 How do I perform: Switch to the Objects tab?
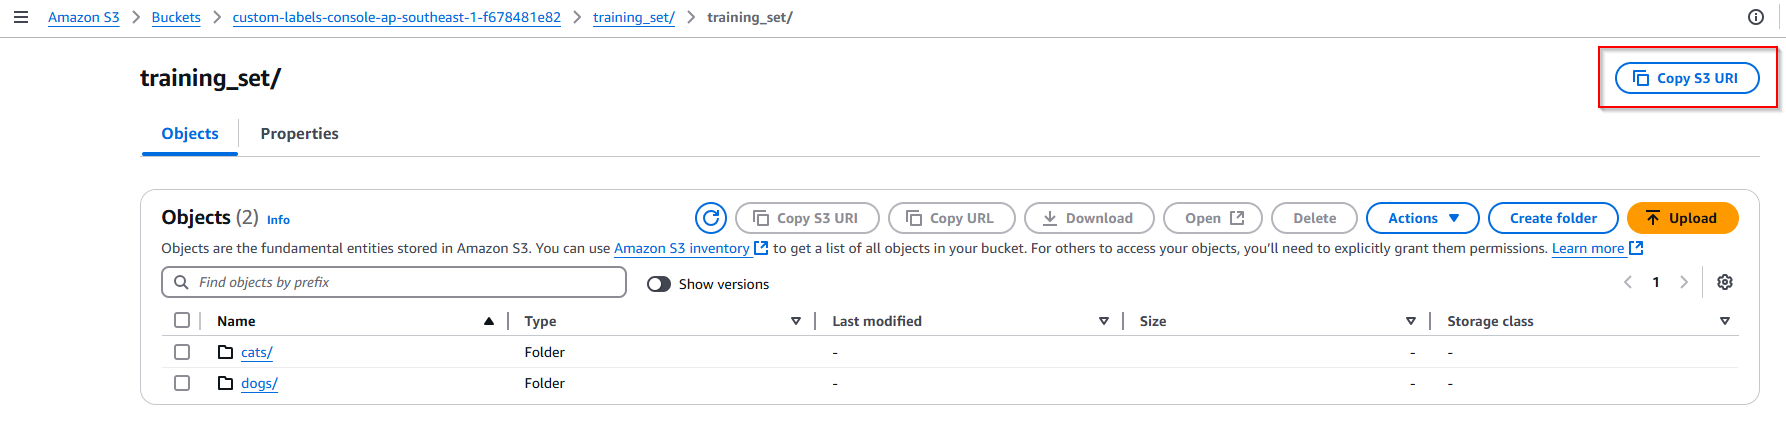190,134
